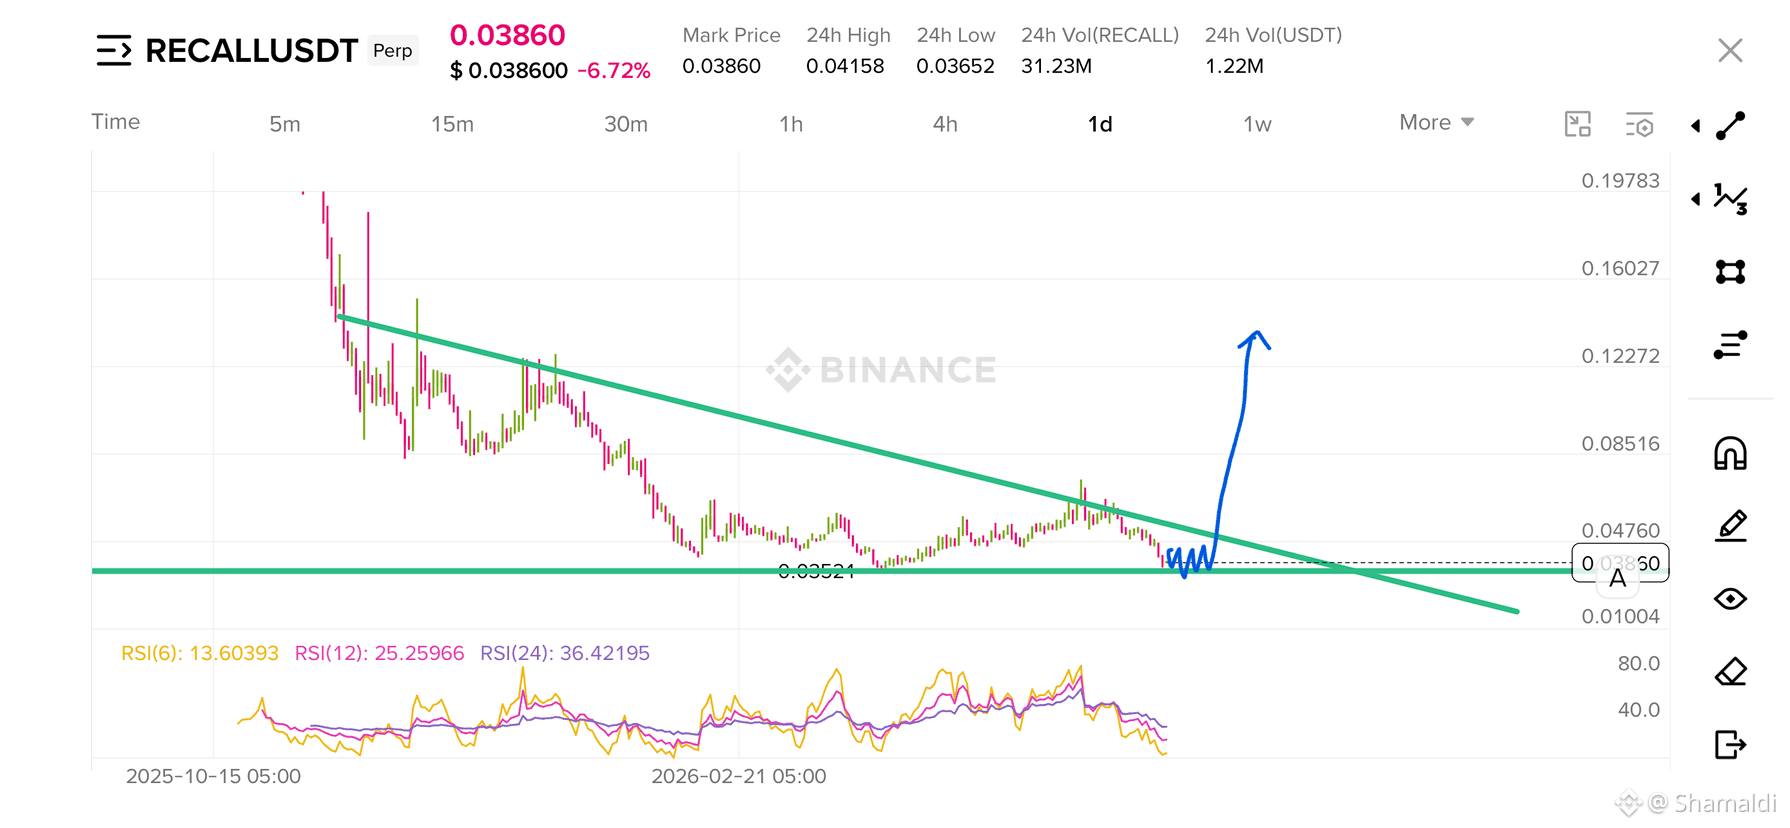Click the 0.16027 price axis label
Screen dimensions: 1790x828
tap(1620, 268)
